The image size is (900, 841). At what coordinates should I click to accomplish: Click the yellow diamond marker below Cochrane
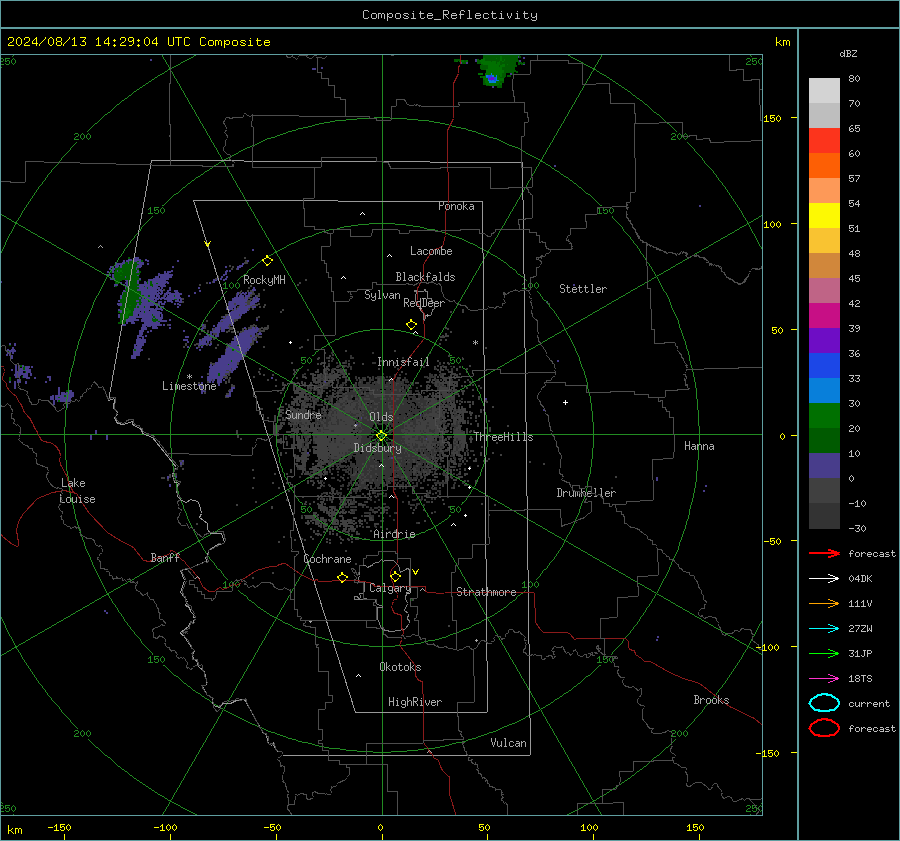(343, 578)
